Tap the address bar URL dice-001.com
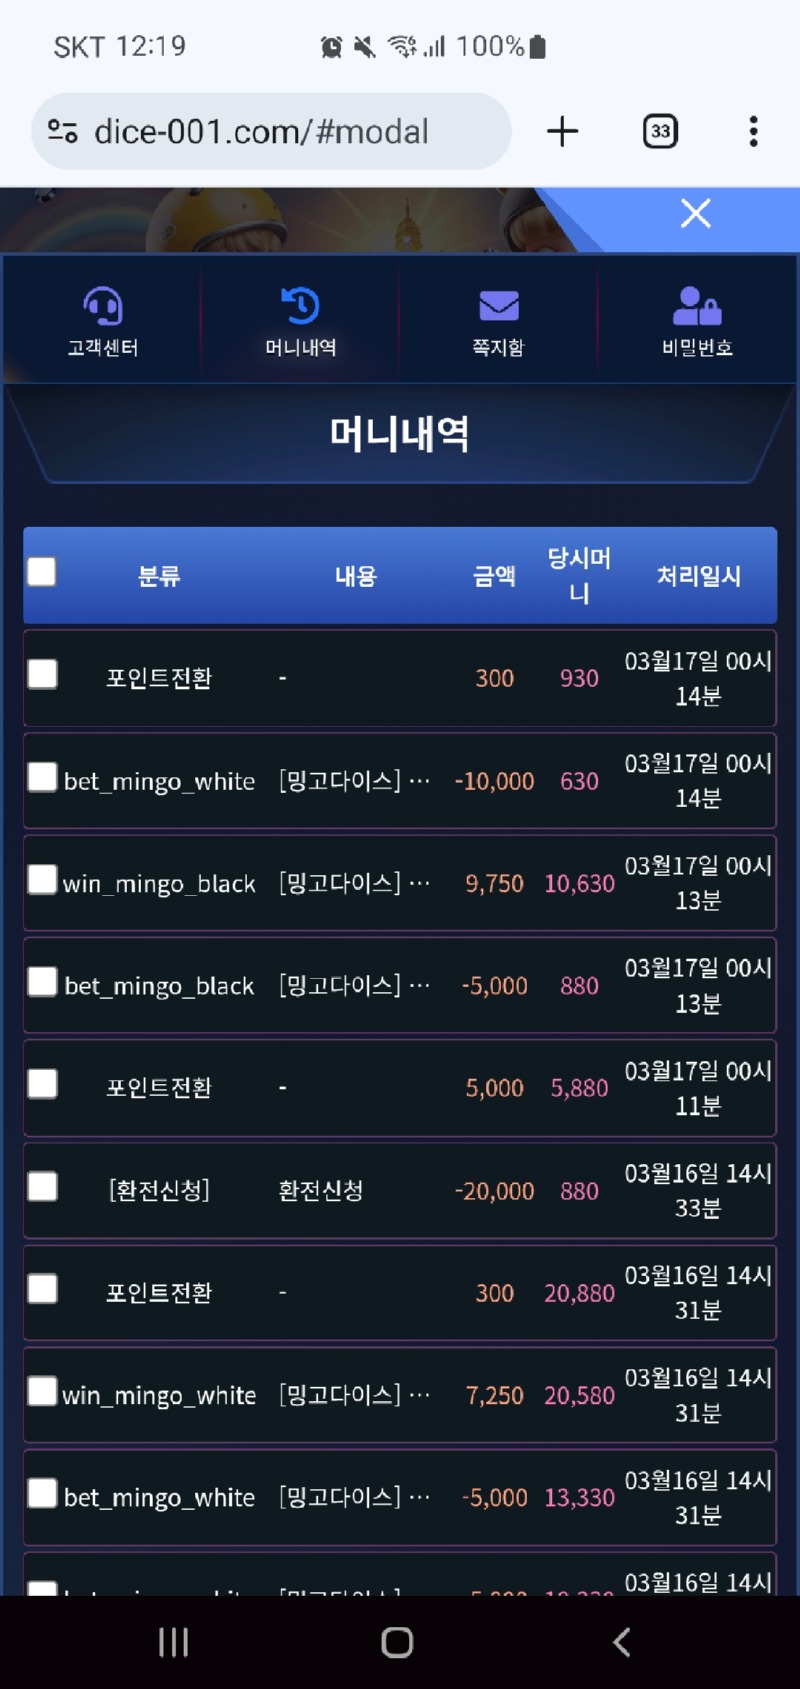 tap(261, 131)
